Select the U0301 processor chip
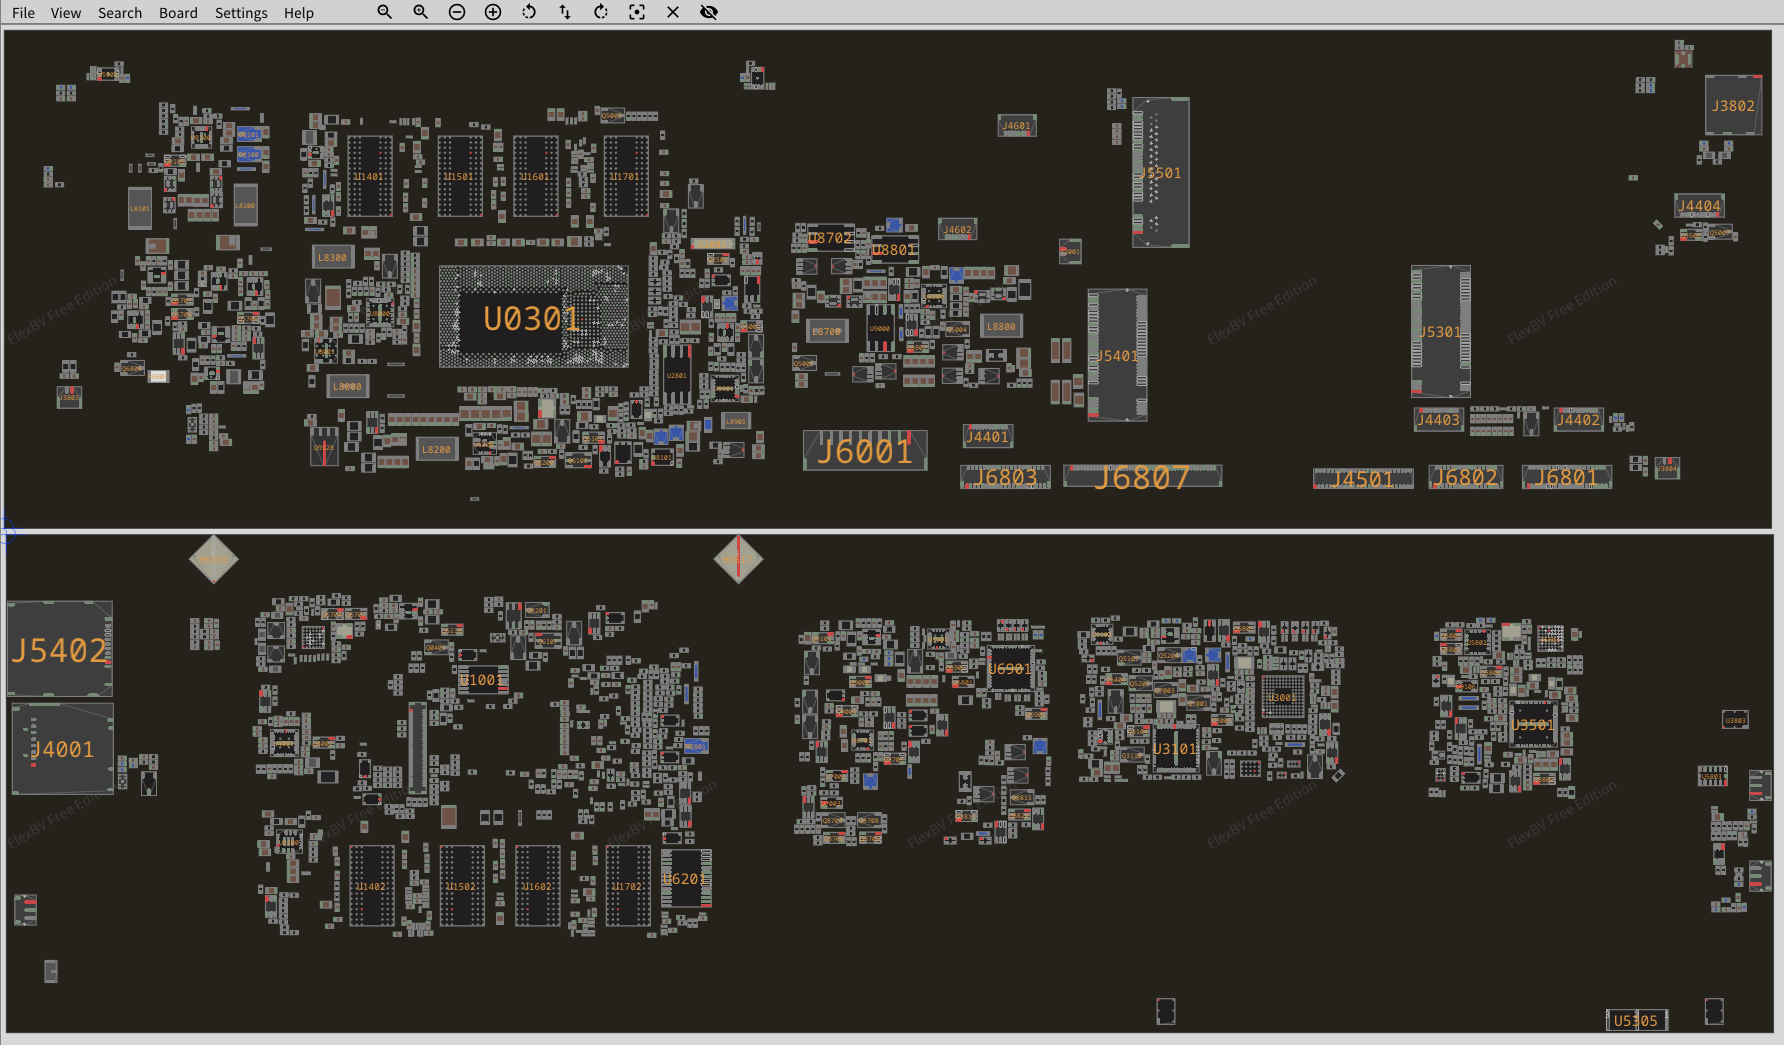The height and width of the screenshot is (1045, 1784). [531, 319]
